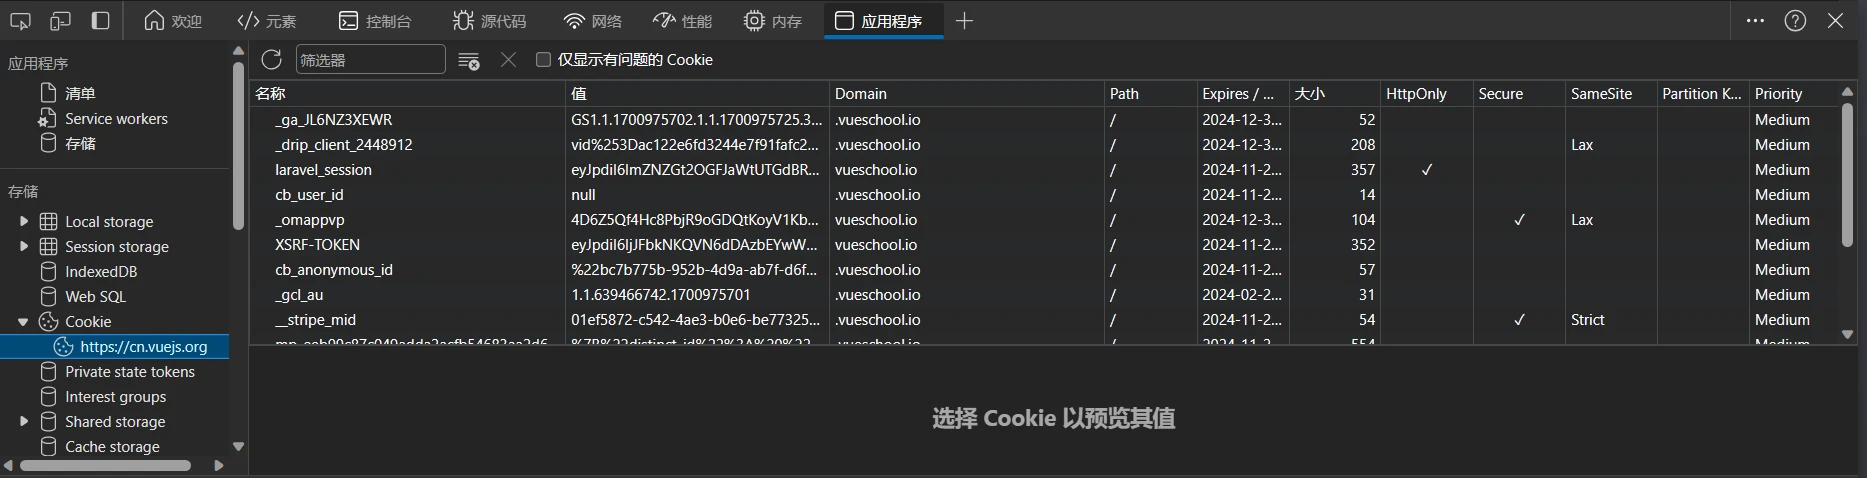Click the HttpOnly checkmark for laravel_session
The image size is (1867, 478).
[x=1427, y=170]
